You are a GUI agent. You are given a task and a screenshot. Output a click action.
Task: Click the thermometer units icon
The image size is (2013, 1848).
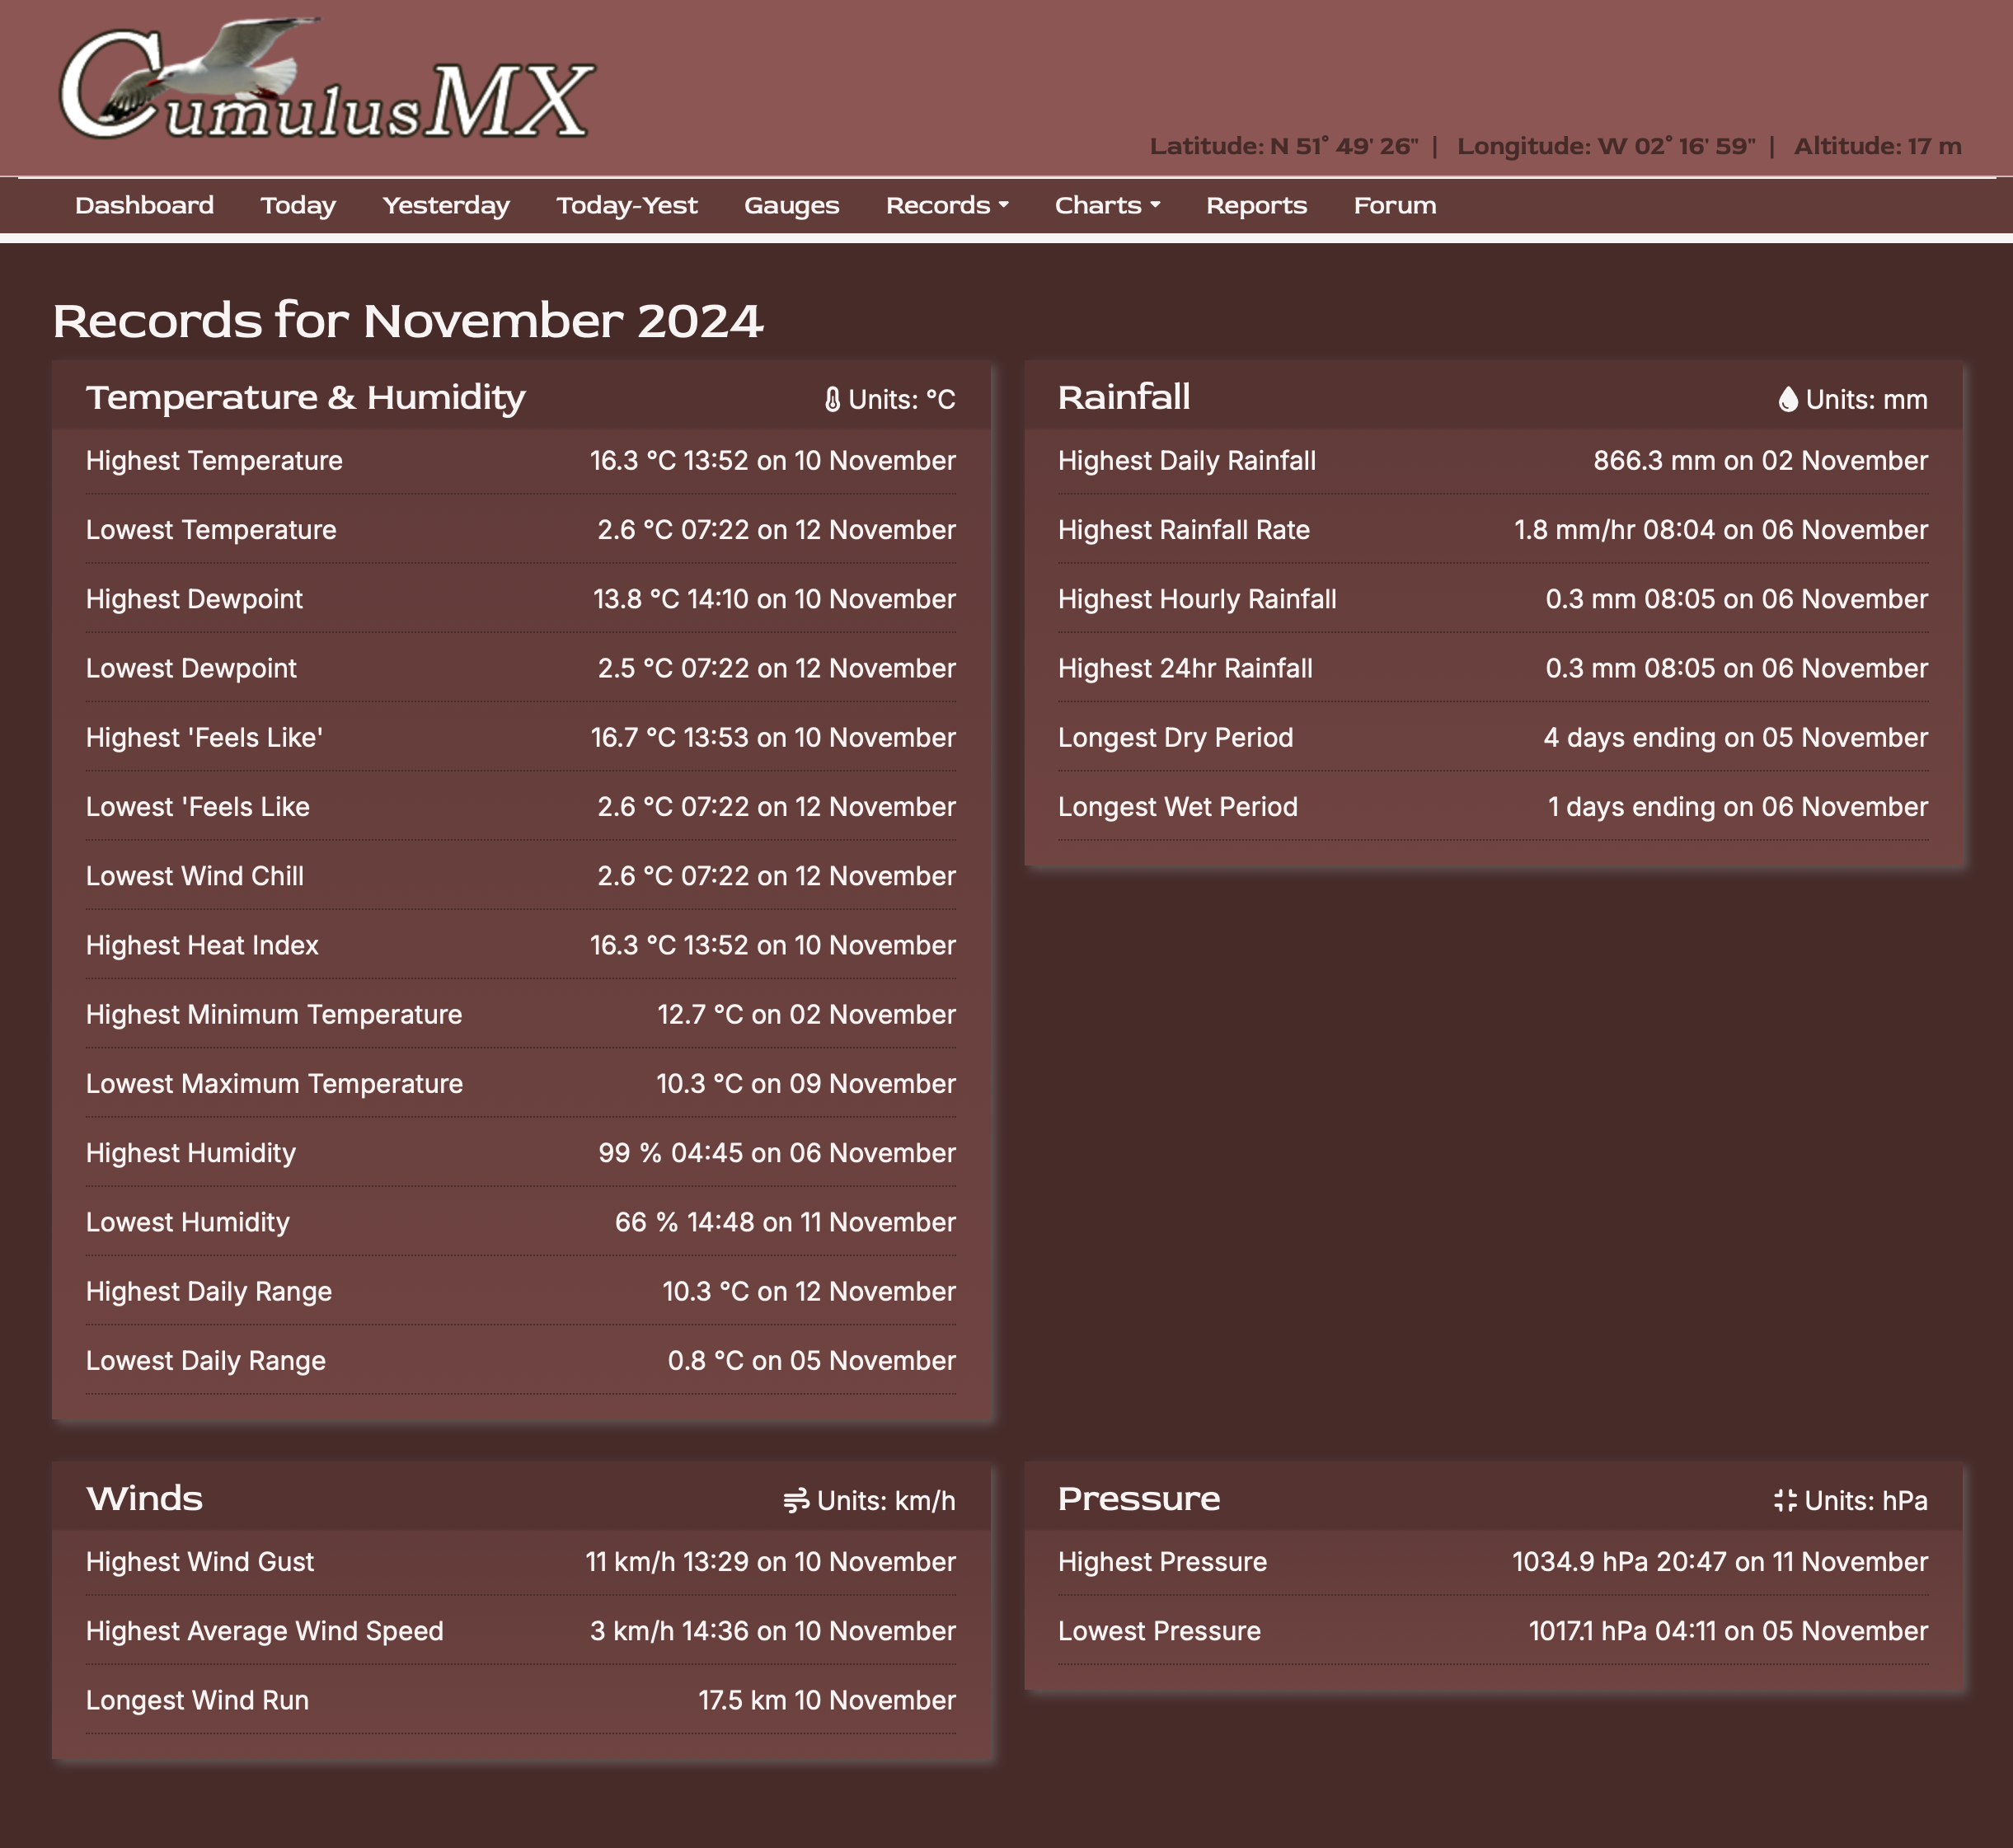point(832,400)
